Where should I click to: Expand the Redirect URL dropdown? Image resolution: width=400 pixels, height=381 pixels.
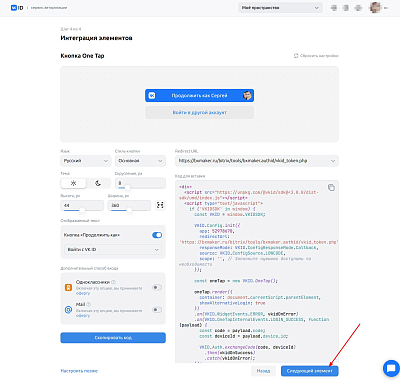pos(257,161)
